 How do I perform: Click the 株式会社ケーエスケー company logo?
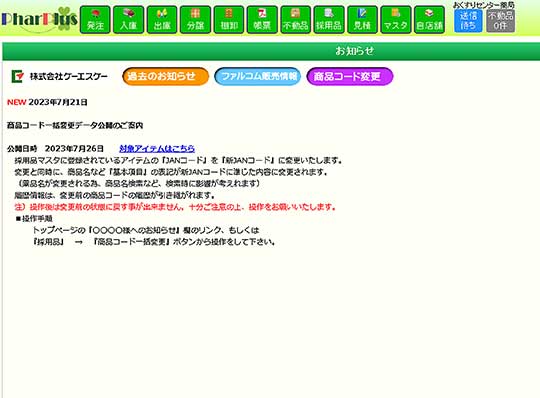59,76
